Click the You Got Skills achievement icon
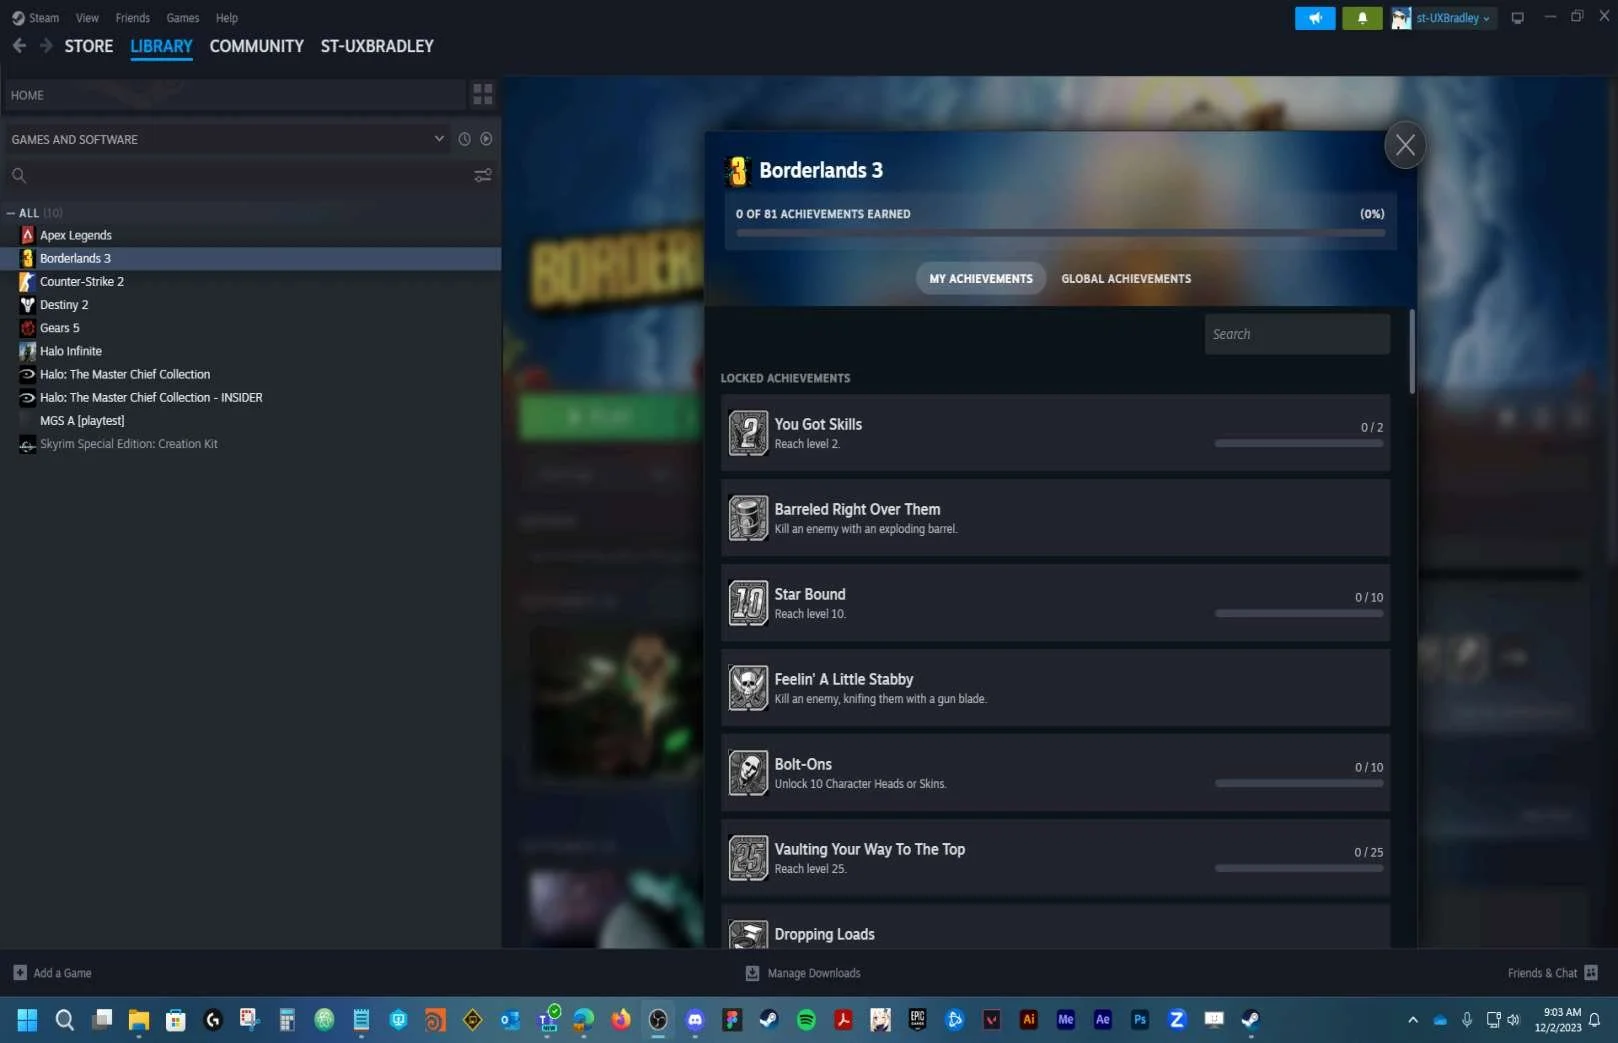This screenshot has width=1618, height=1043. pyautogui.click(x=748, y=433)
